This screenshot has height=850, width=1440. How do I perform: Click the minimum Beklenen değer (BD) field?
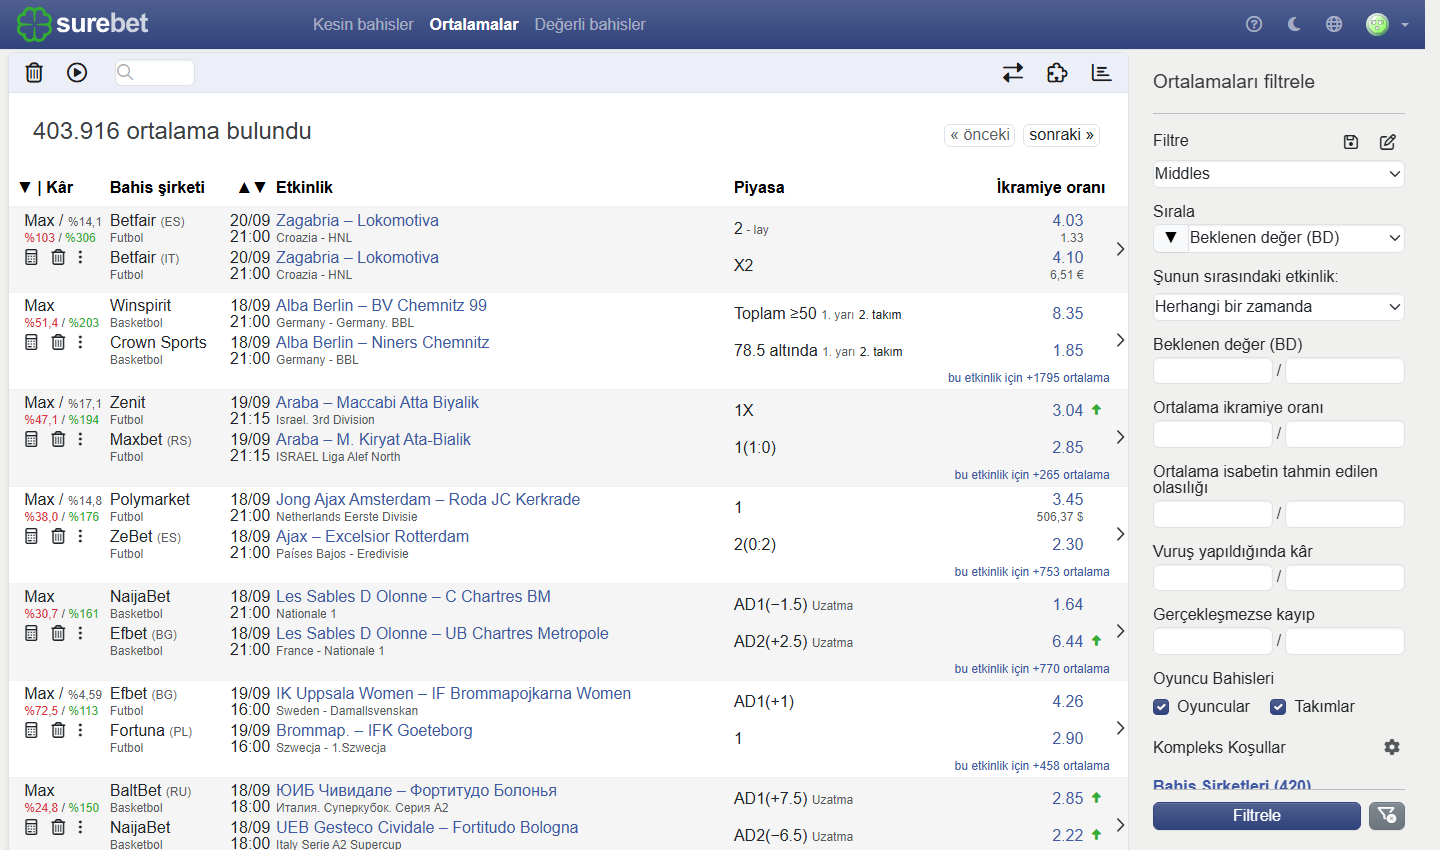click(1212, 371)
